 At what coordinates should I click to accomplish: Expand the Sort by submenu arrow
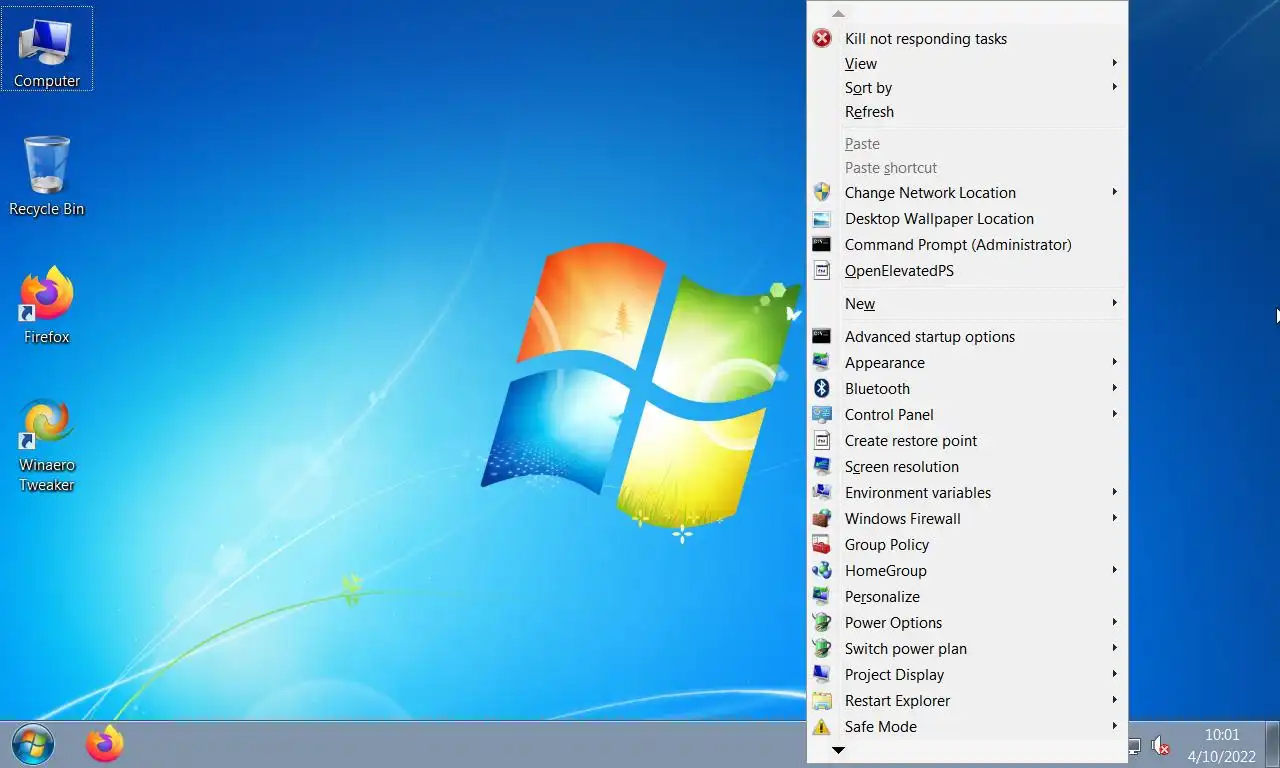pos(1114,87)
